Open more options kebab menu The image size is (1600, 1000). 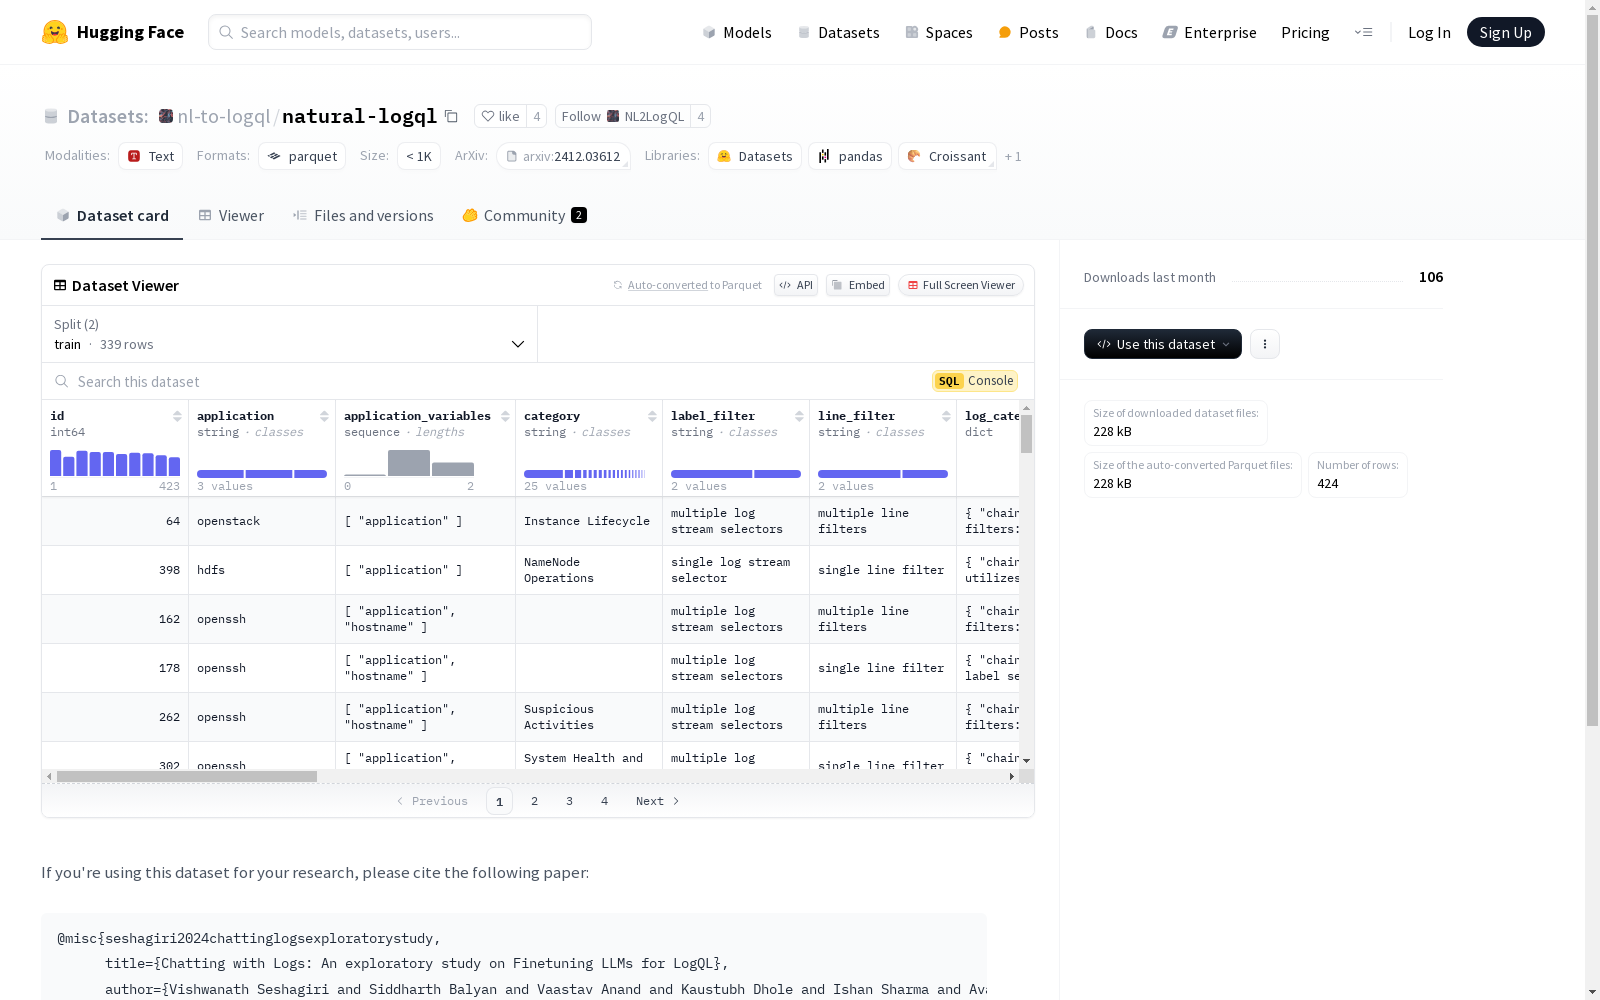pos(1265,344)
